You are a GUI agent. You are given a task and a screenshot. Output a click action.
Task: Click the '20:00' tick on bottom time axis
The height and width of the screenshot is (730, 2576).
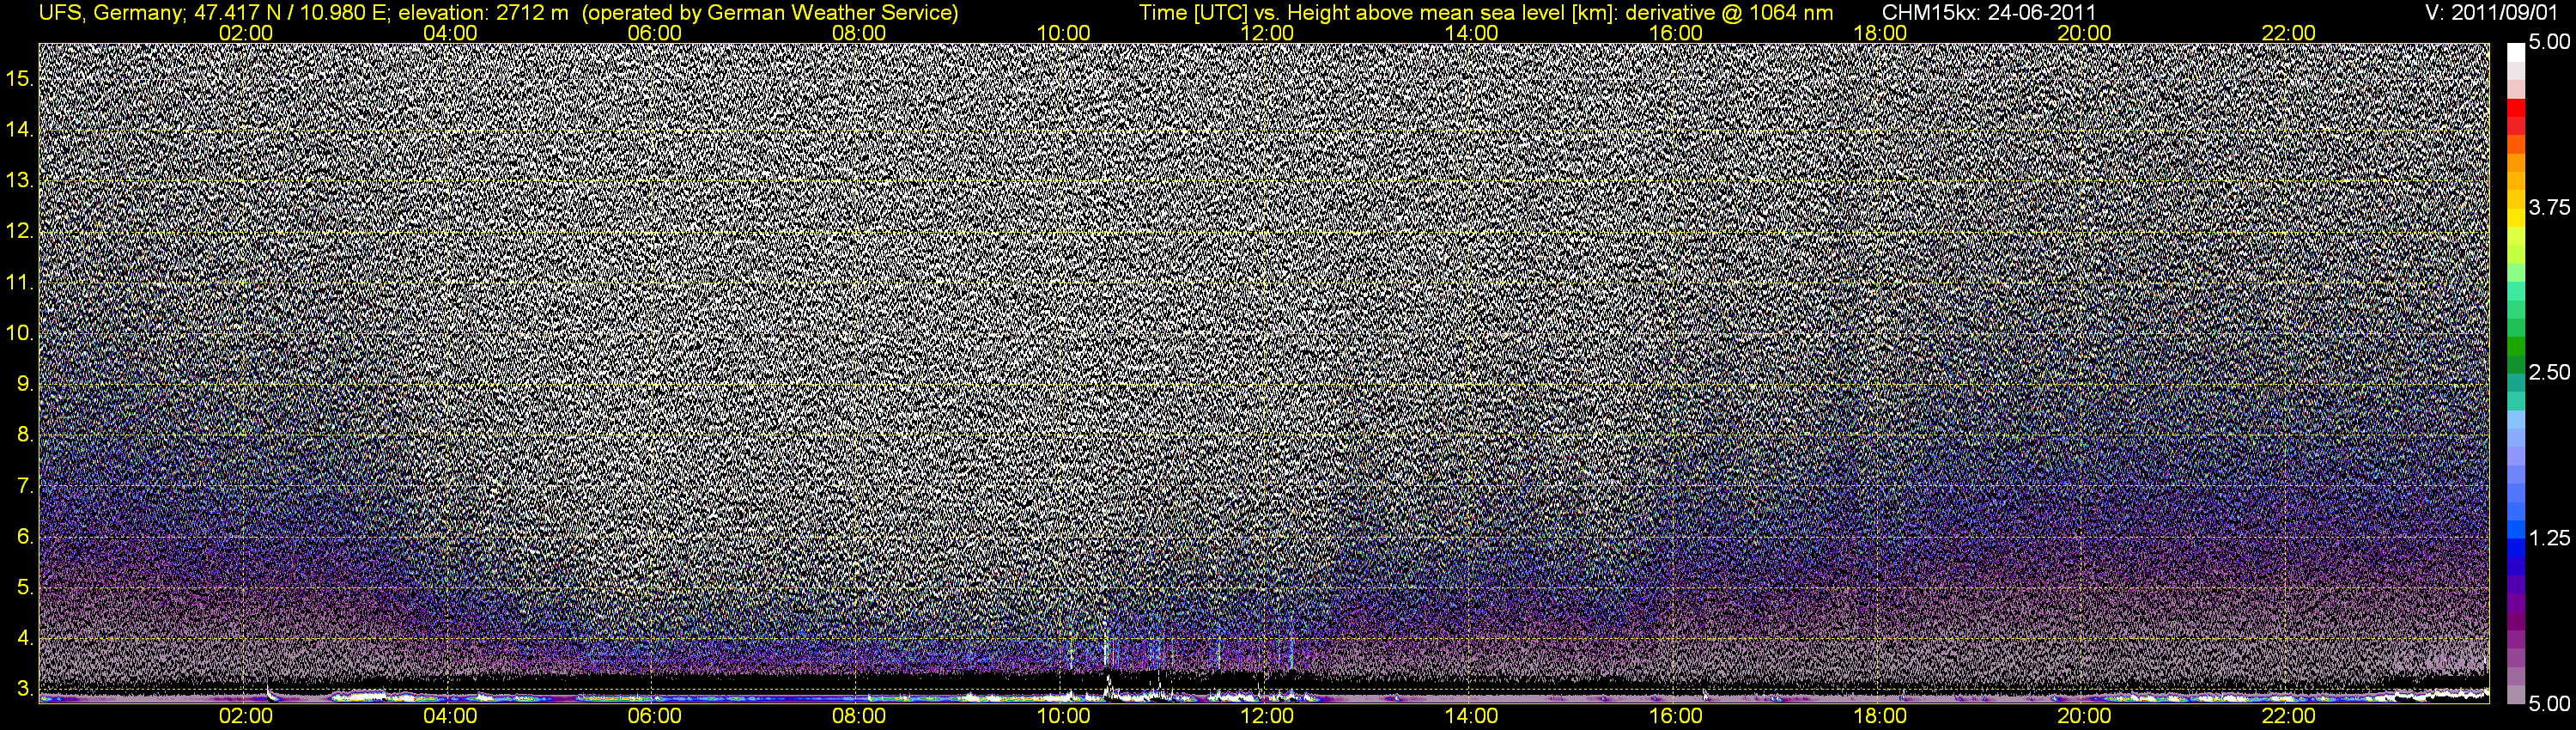[x=2084, y=717]
